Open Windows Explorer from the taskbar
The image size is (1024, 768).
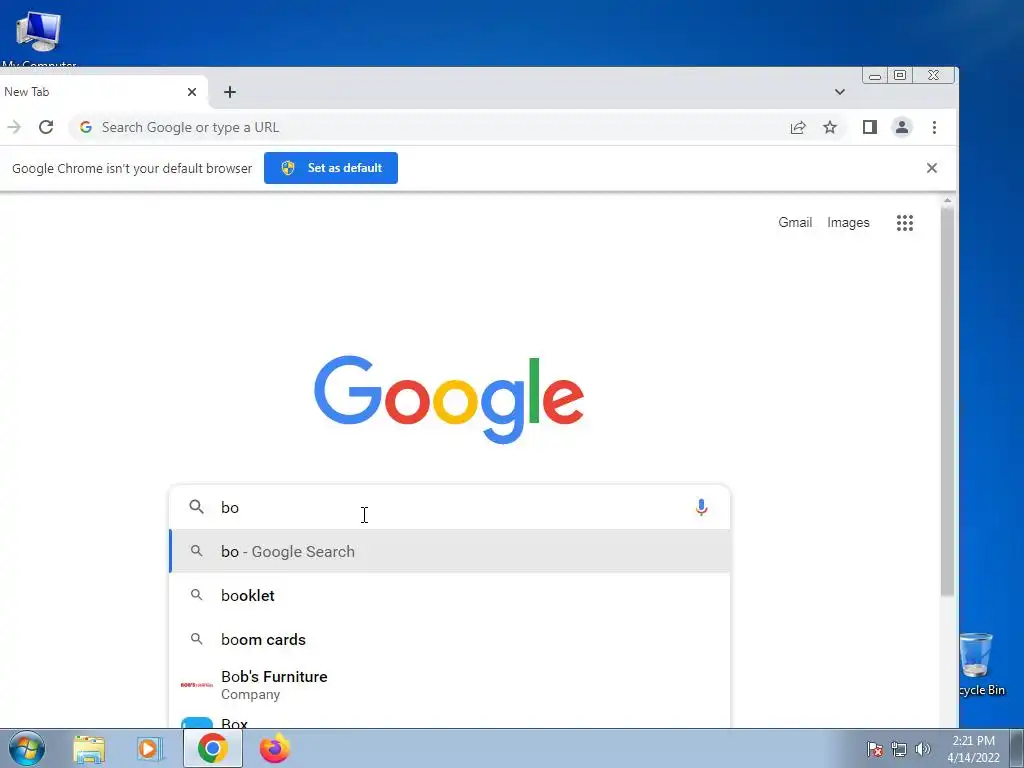(x=89, y=749)
